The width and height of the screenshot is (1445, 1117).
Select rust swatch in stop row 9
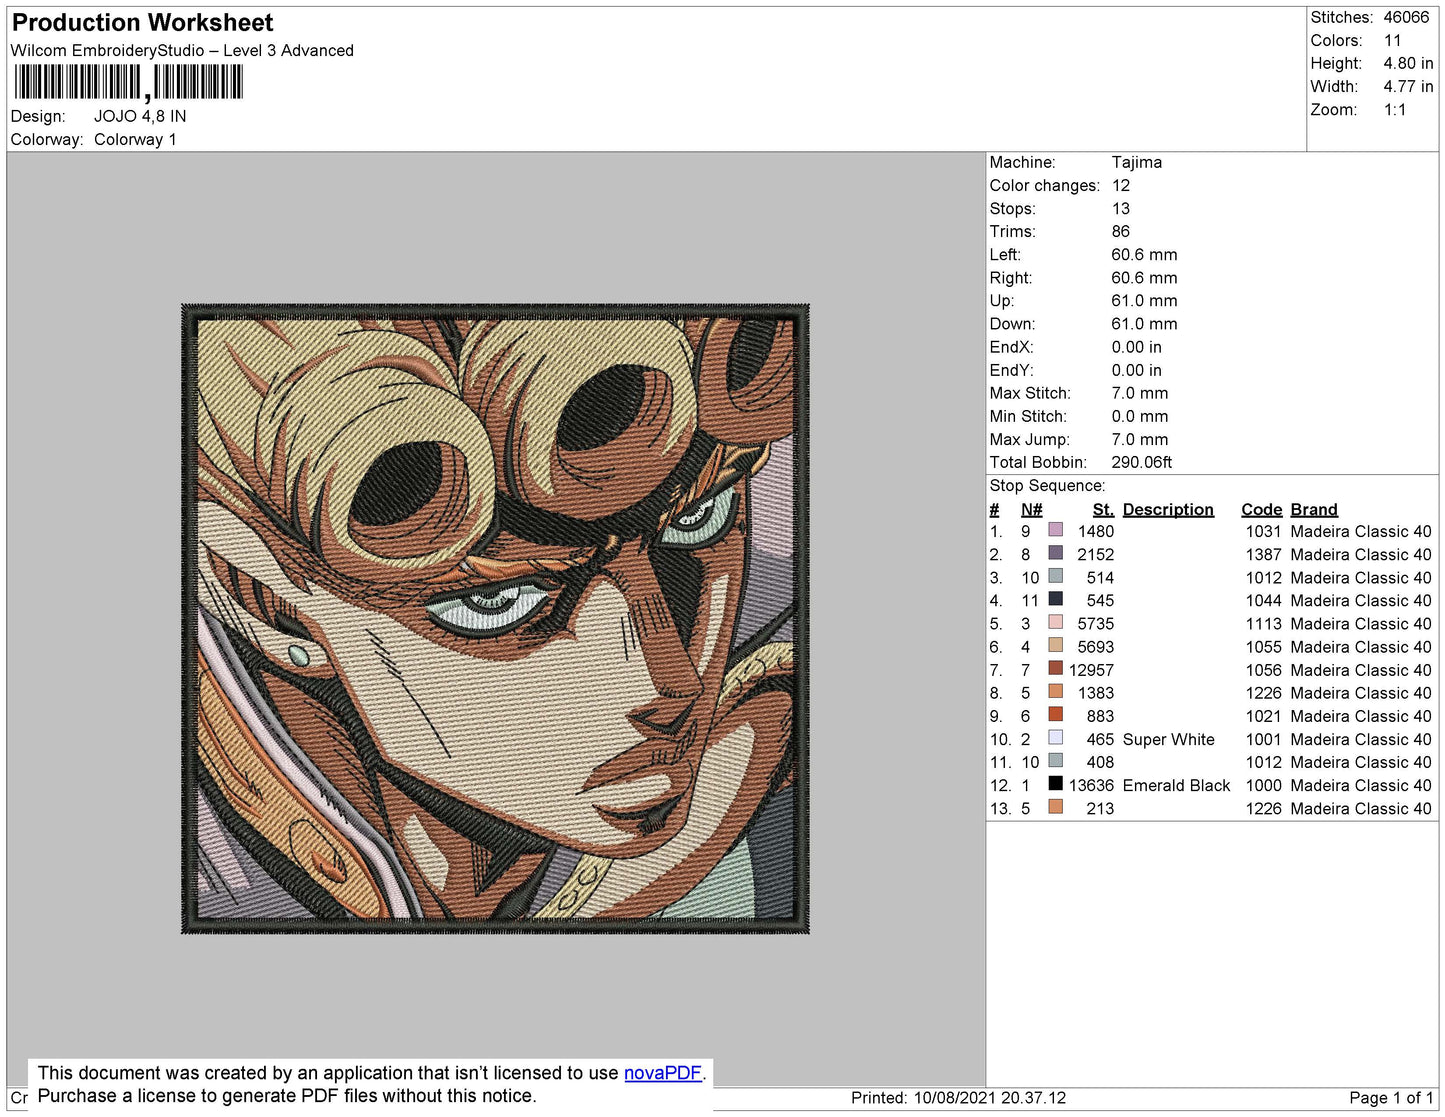[1055, 714]
